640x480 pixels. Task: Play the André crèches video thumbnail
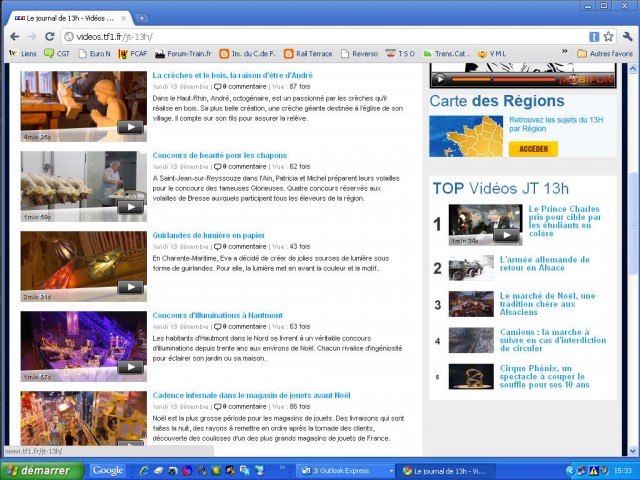84,106
